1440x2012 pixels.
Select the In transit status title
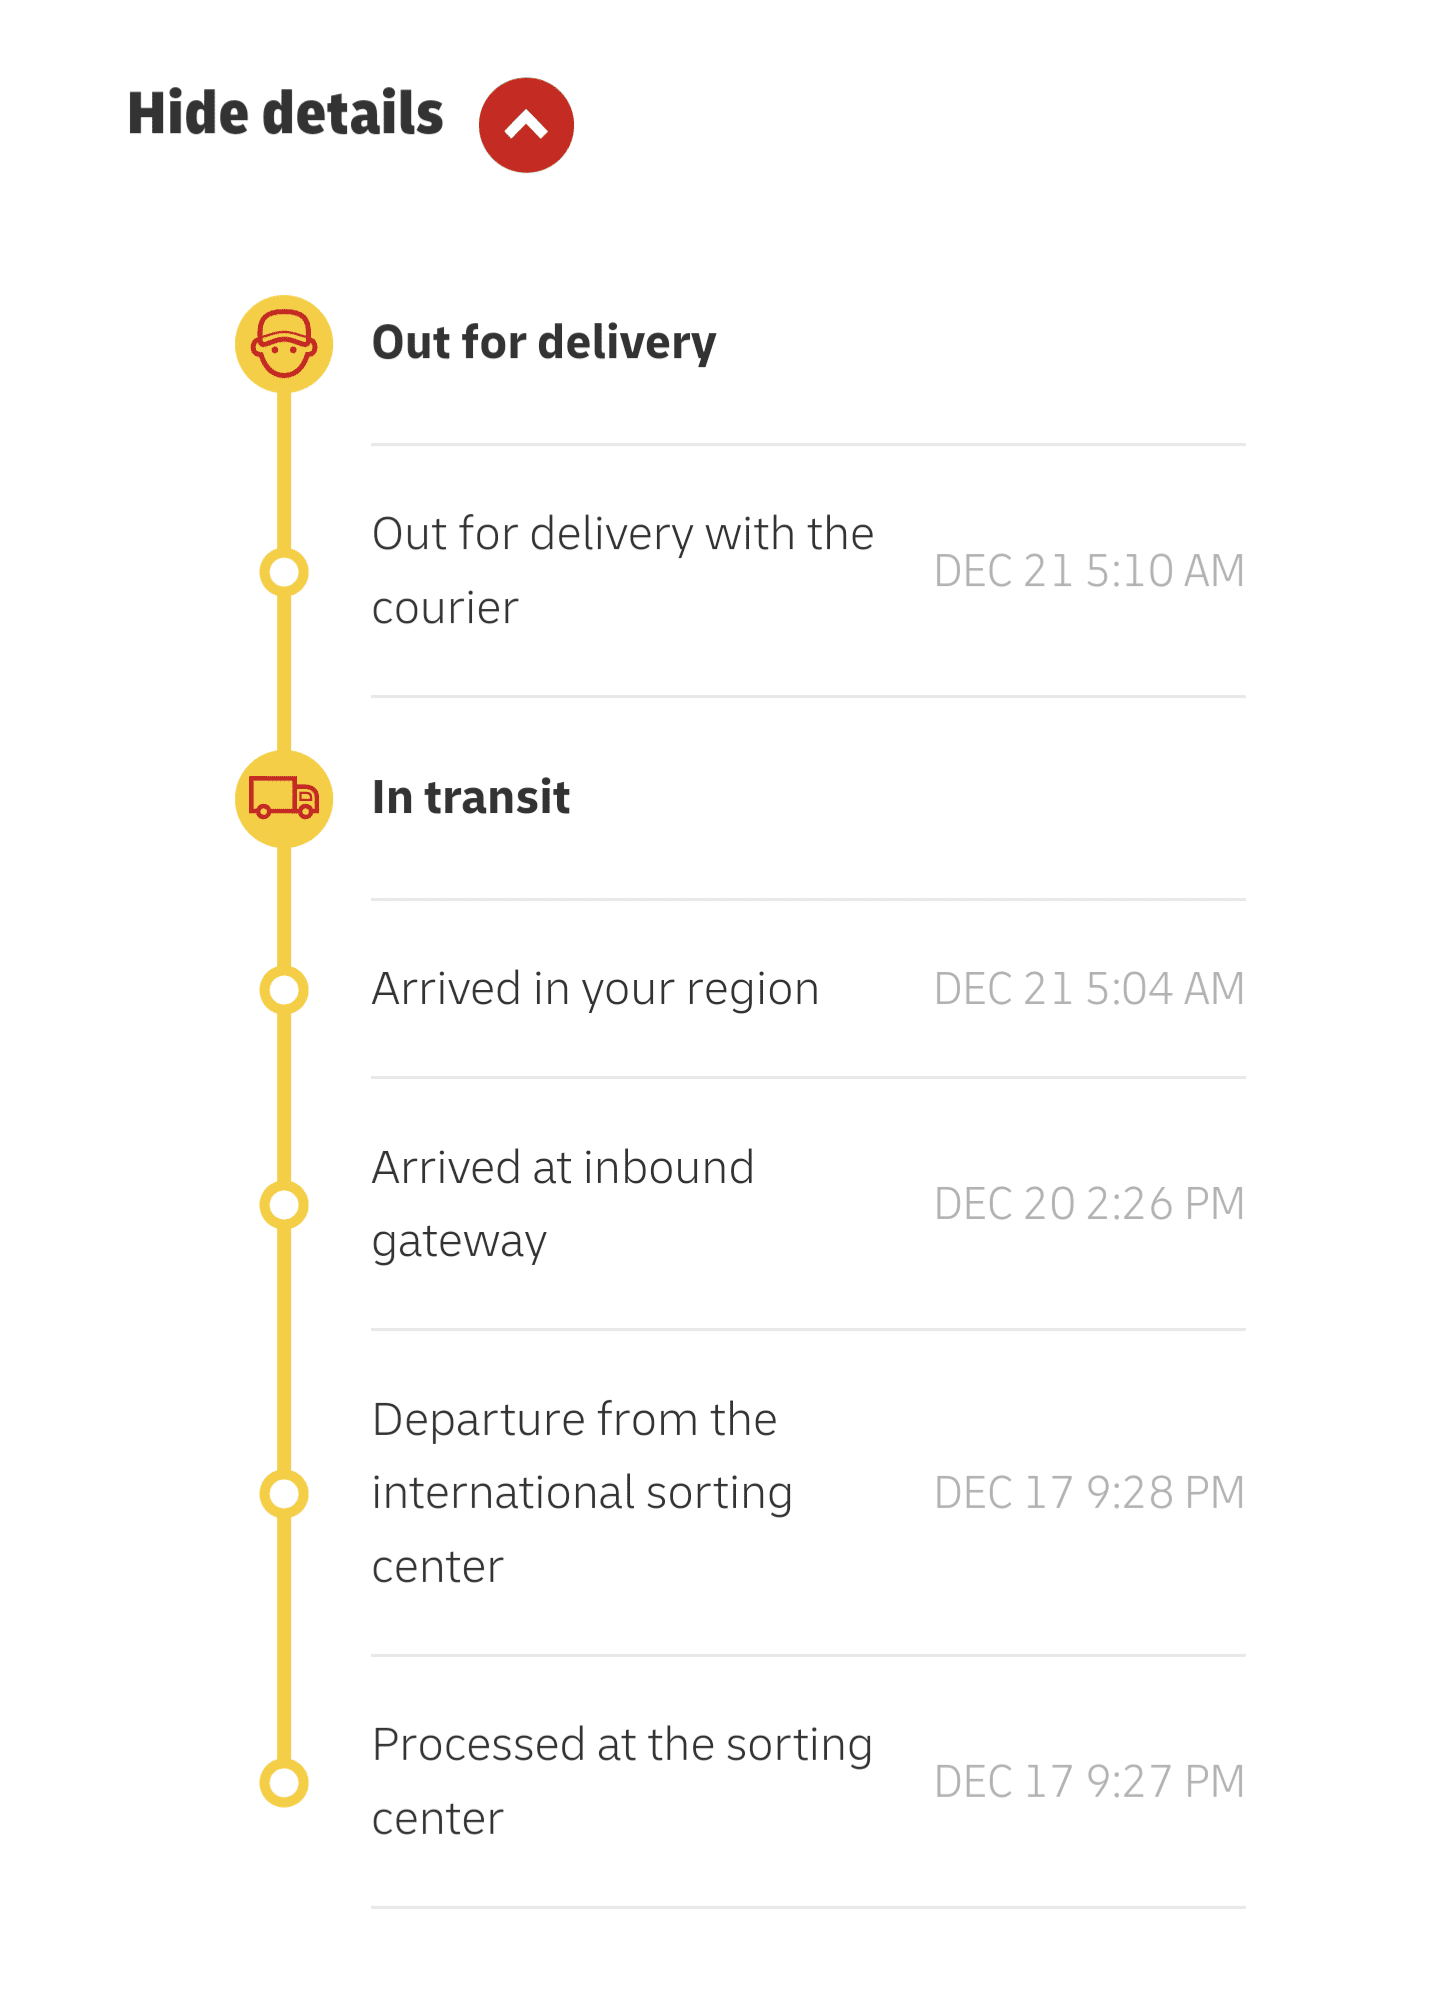[x=471, y=797]
